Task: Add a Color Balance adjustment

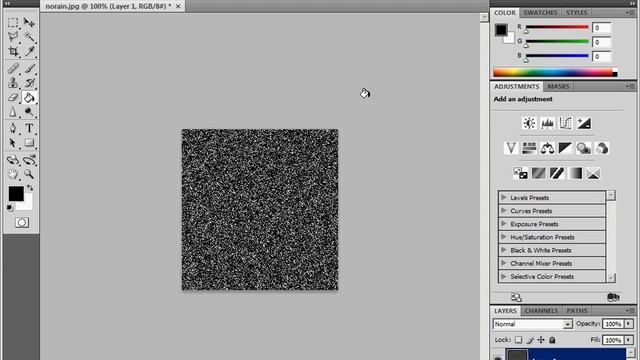Action: pyautogui.click(x=547, y=148)
